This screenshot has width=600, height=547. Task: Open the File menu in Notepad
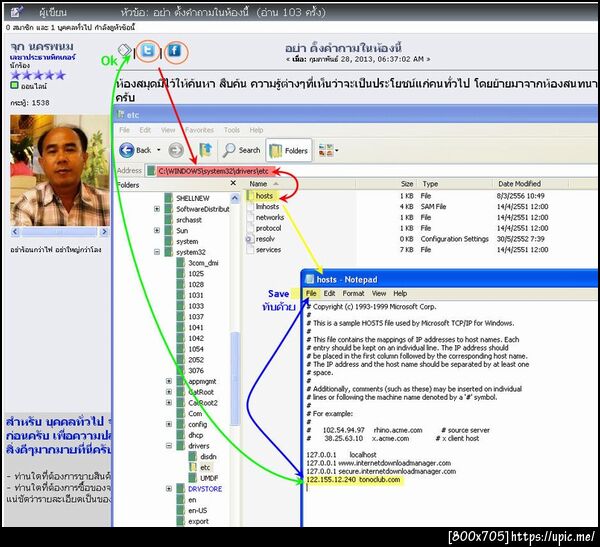311,294
